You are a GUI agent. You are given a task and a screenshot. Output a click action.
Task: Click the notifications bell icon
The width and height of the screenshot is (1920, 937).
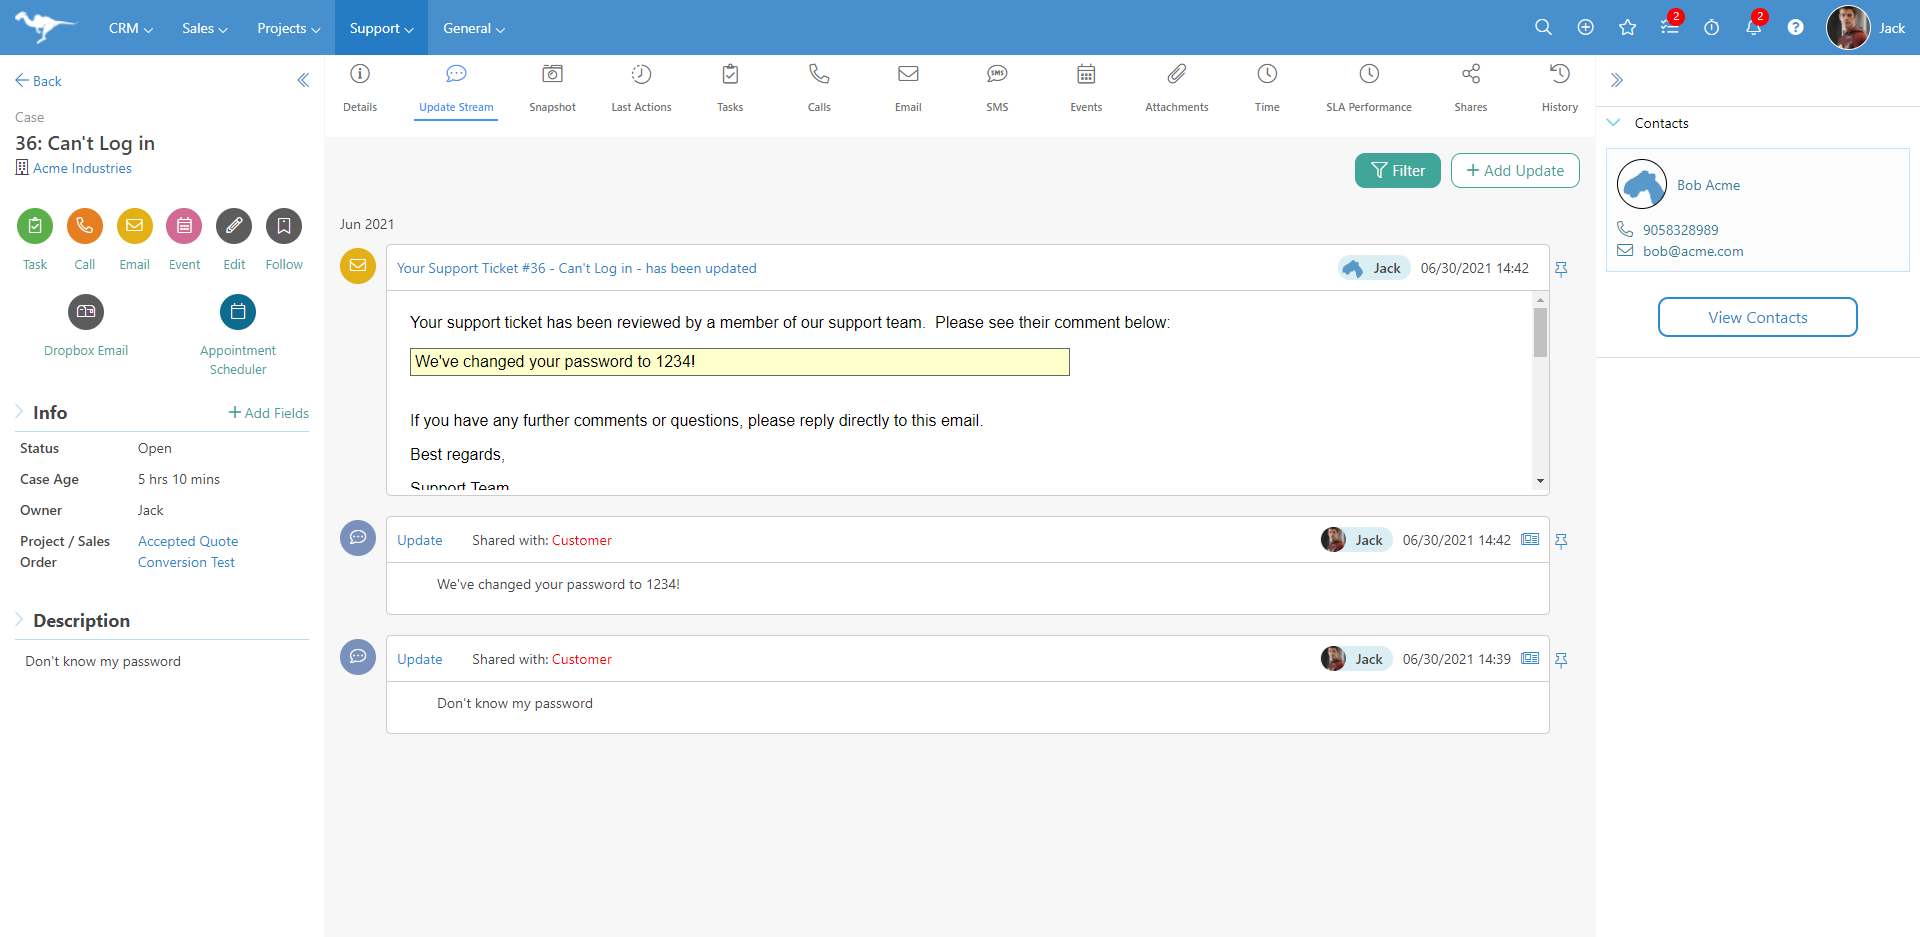tap(1753, 28)
